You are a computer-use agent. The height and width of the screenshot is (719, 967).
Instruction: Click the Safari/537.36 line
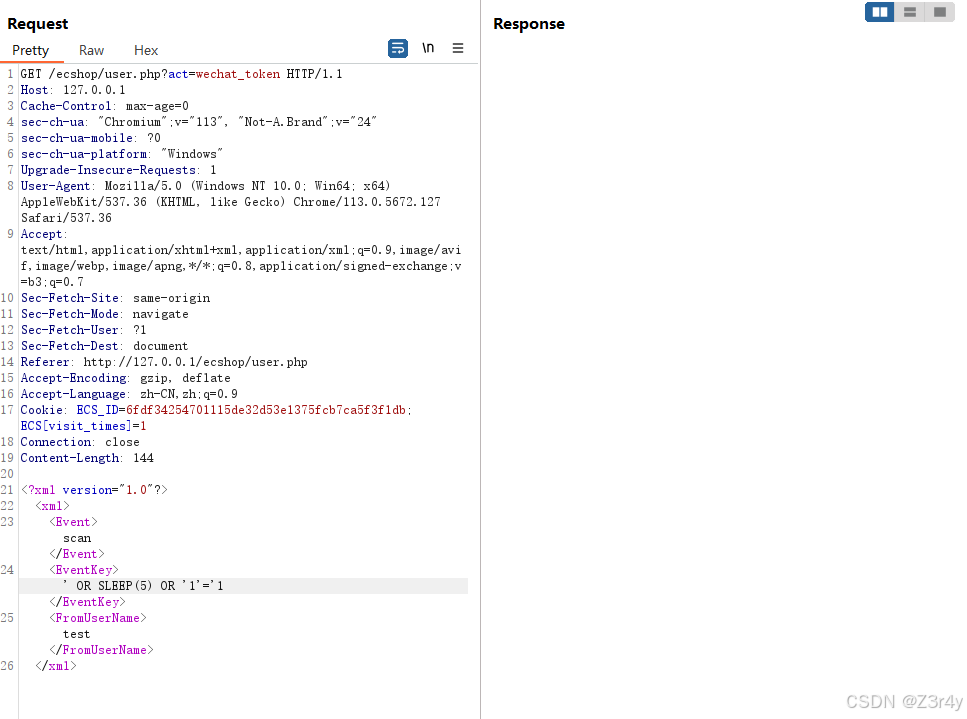pyautogui.click(x=66, y=218)
